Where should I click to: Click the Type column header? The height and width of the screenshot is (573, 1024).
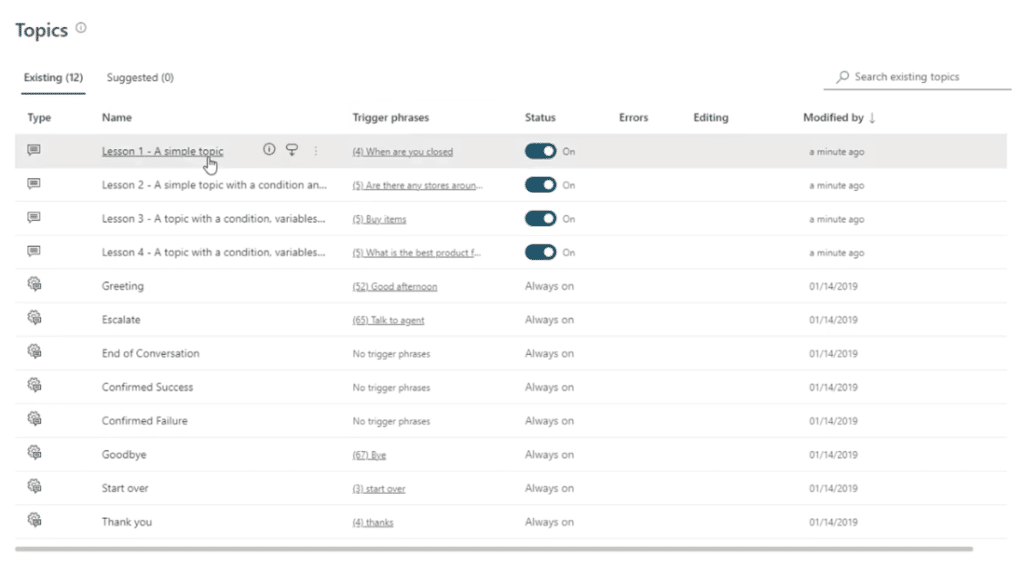tap(39, 118)
